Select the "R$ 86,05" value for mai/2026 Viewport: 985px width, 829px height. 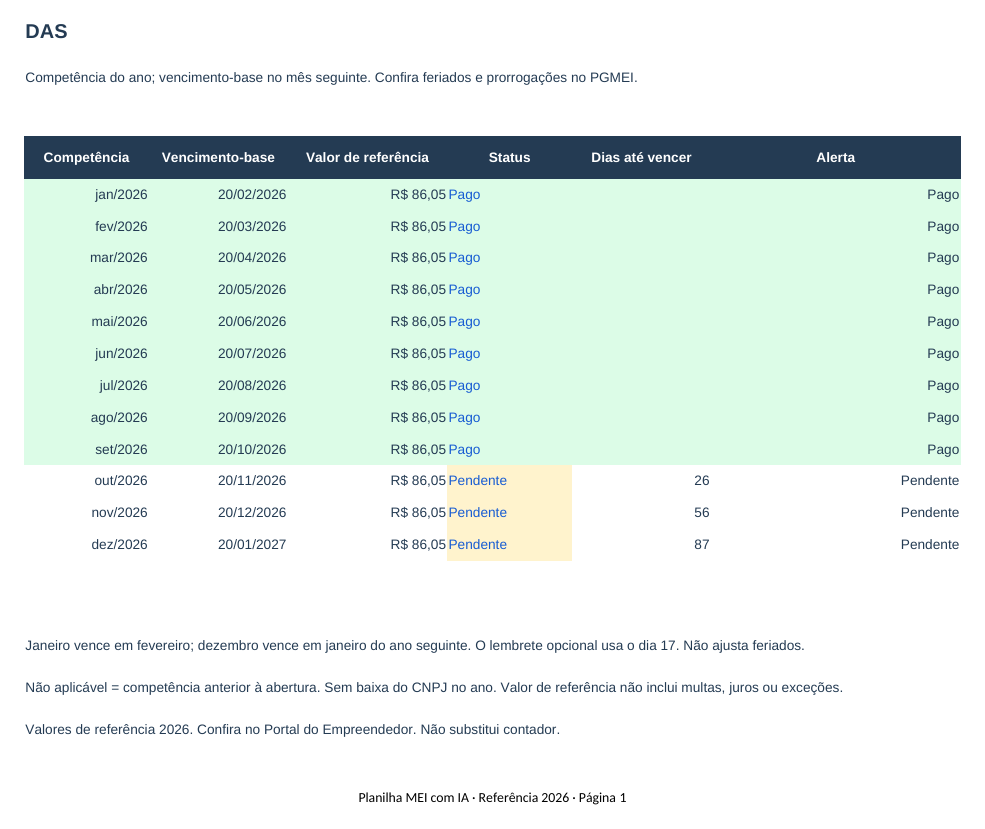coord(418,322)
